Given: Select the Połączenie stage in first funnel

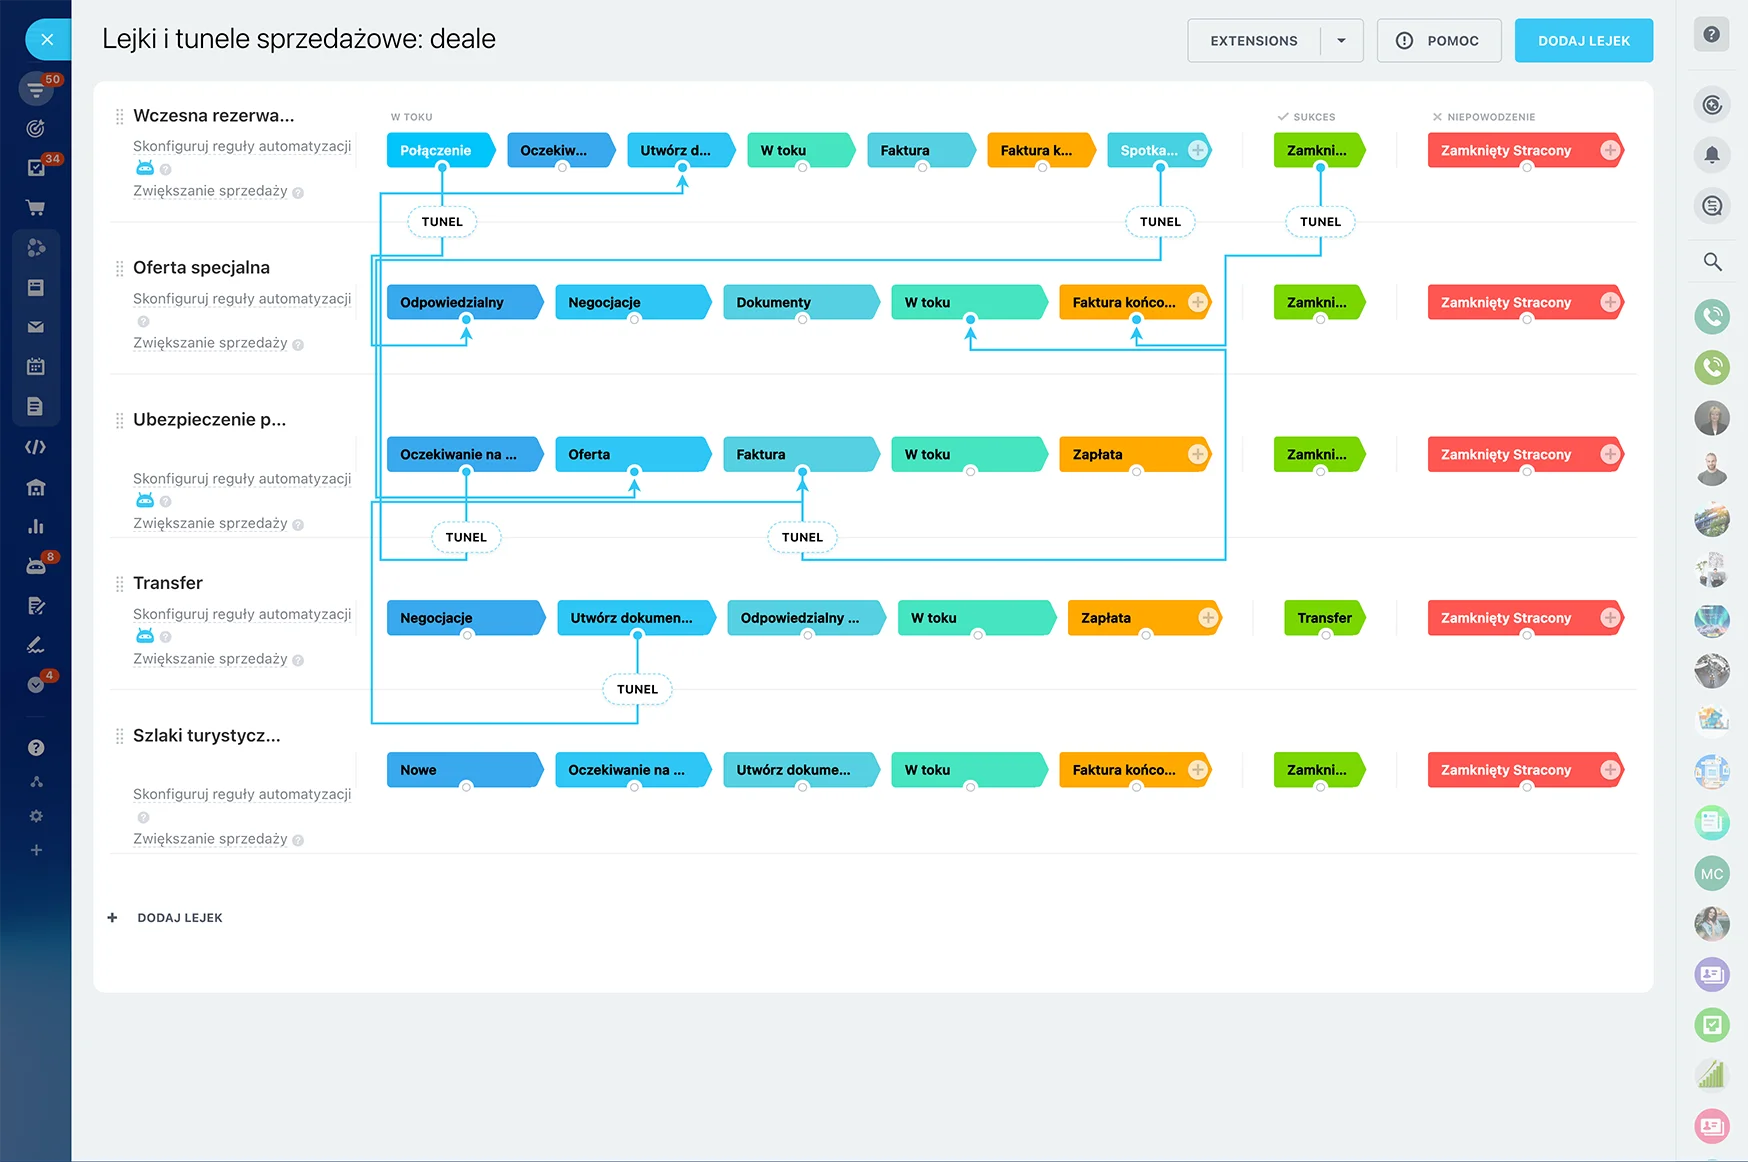Looking at the screenshot, I should [x=436, y=151].
